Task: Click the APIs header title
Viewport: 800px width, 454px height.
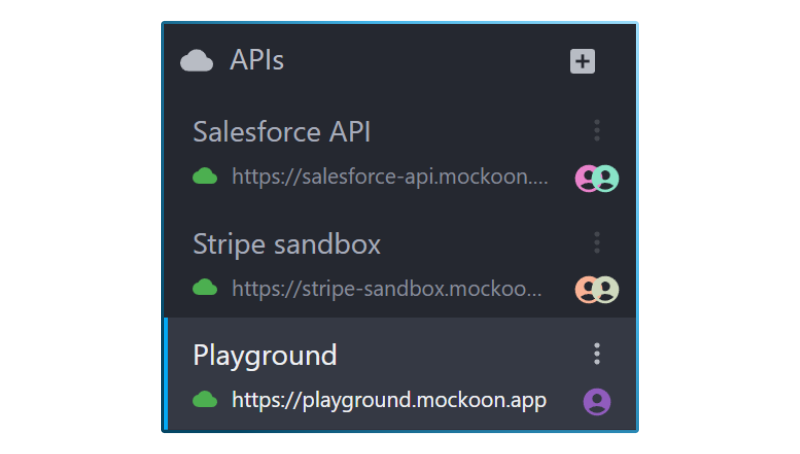Action: click(257, 60)
